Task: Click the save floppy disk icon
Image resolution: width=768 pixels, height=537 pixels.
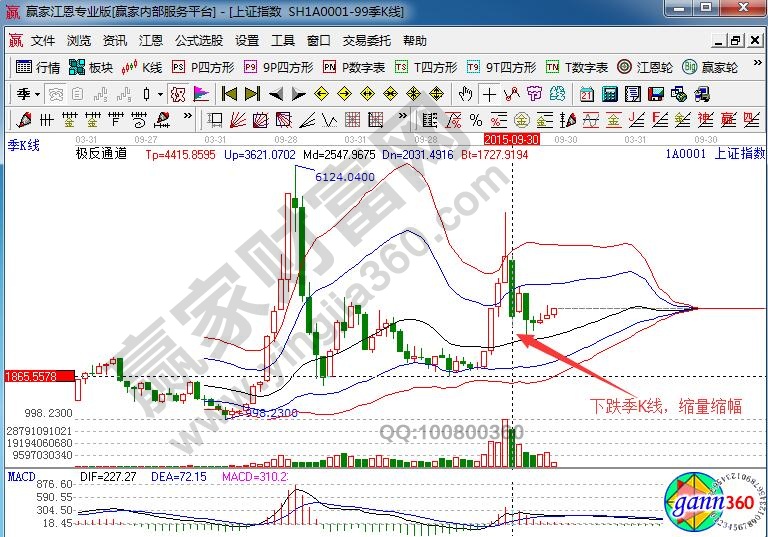Action: [654, 94]
